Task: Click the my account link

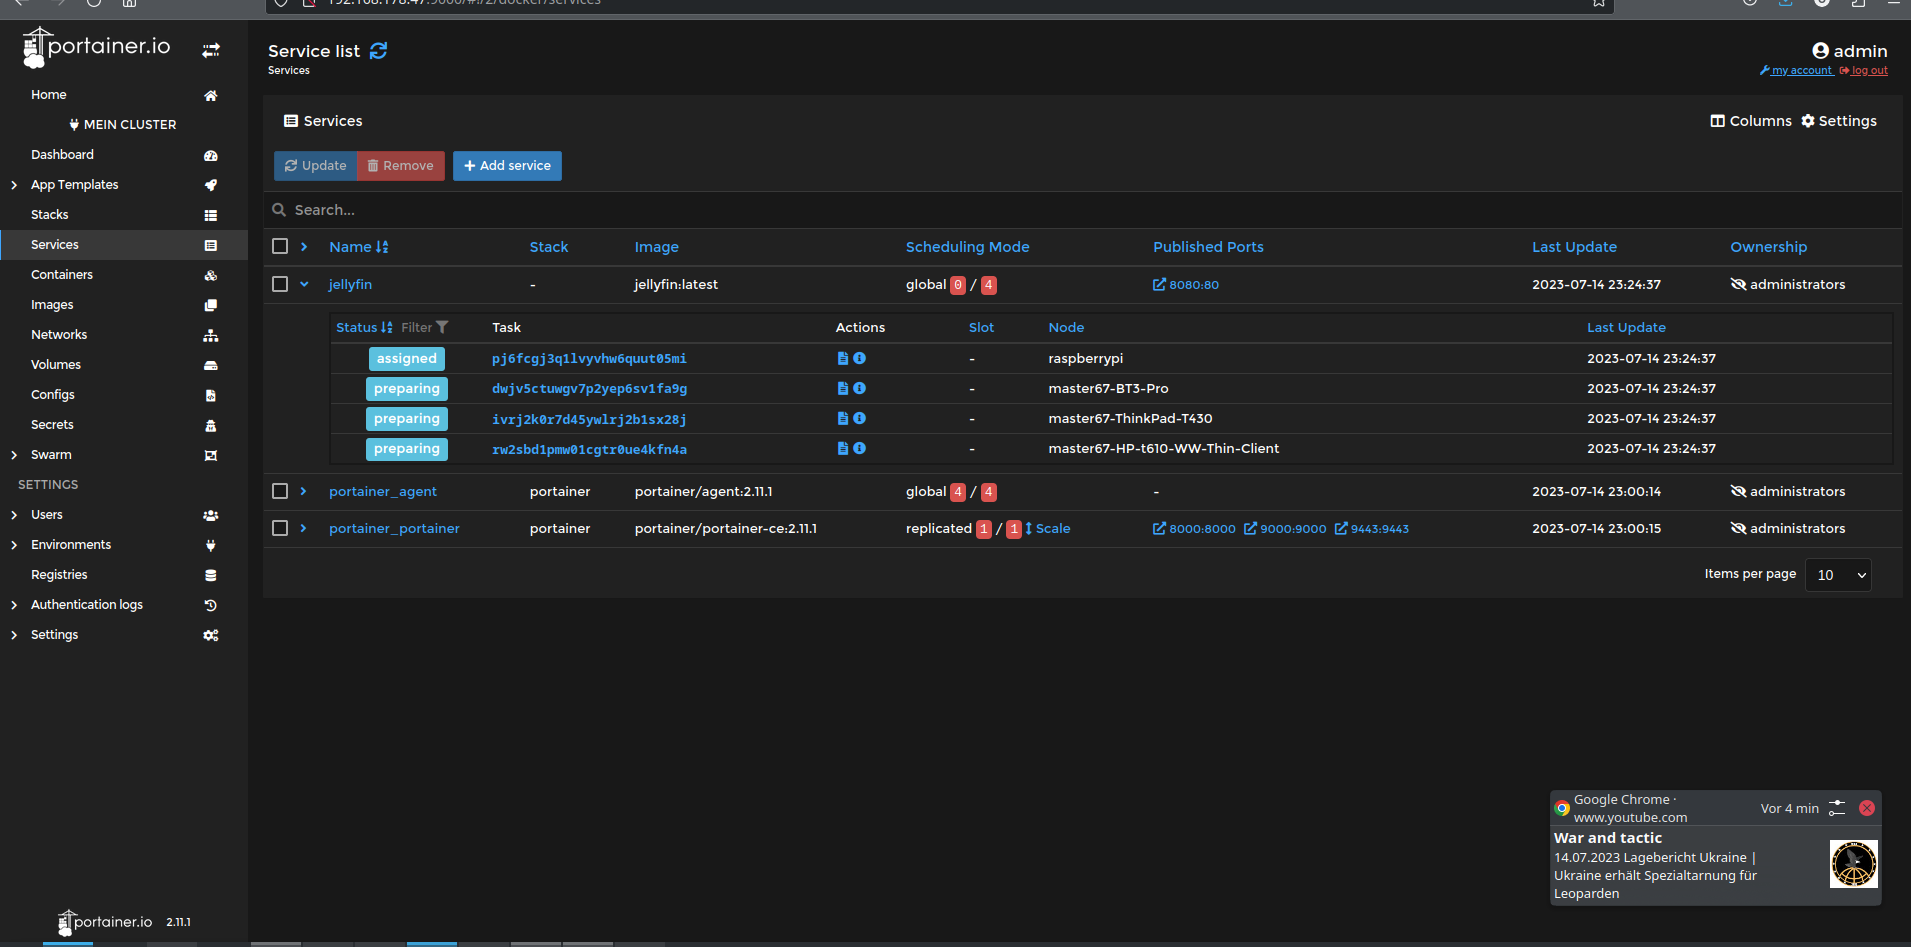Action: [x=1796, y=71]
